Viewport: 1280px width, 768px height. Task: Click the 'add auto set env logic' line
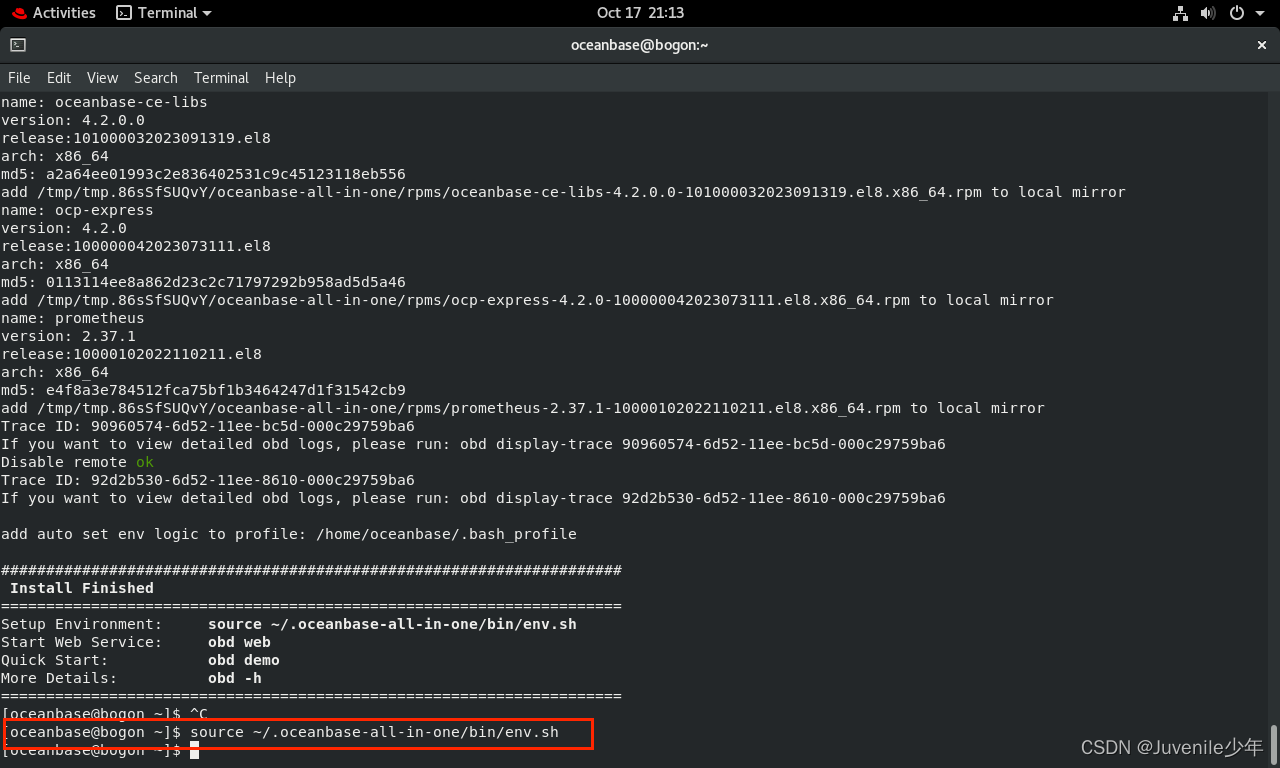point(288,534)
